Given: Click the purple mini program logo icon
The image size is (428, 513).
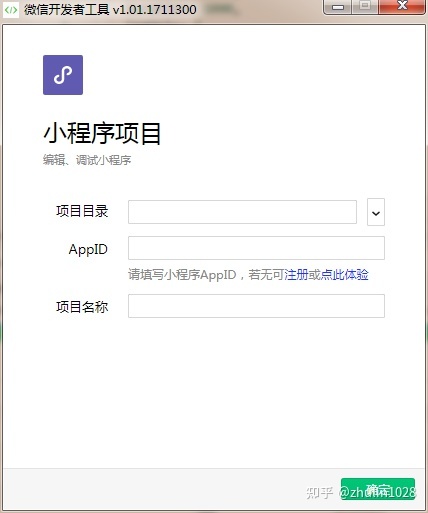Looking at the screenshot, I should (63, 75).
